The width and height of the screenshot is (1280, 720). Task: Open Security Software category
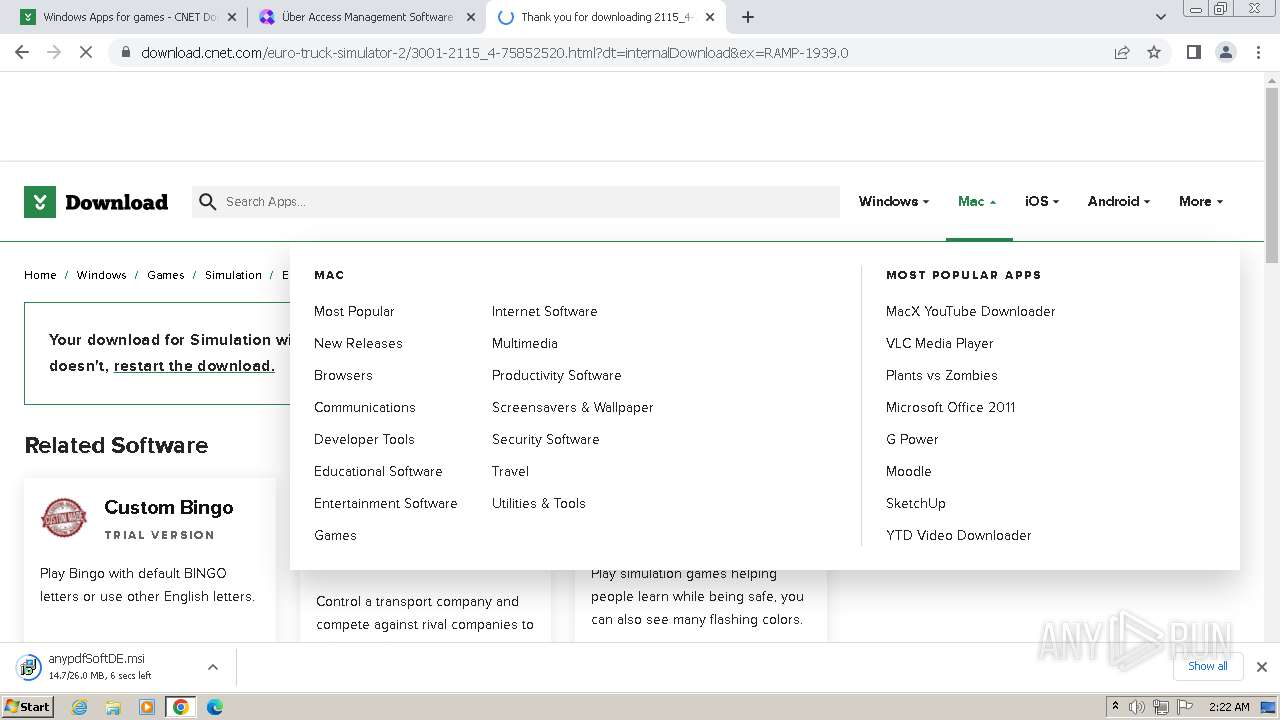[x=546, y=439]
